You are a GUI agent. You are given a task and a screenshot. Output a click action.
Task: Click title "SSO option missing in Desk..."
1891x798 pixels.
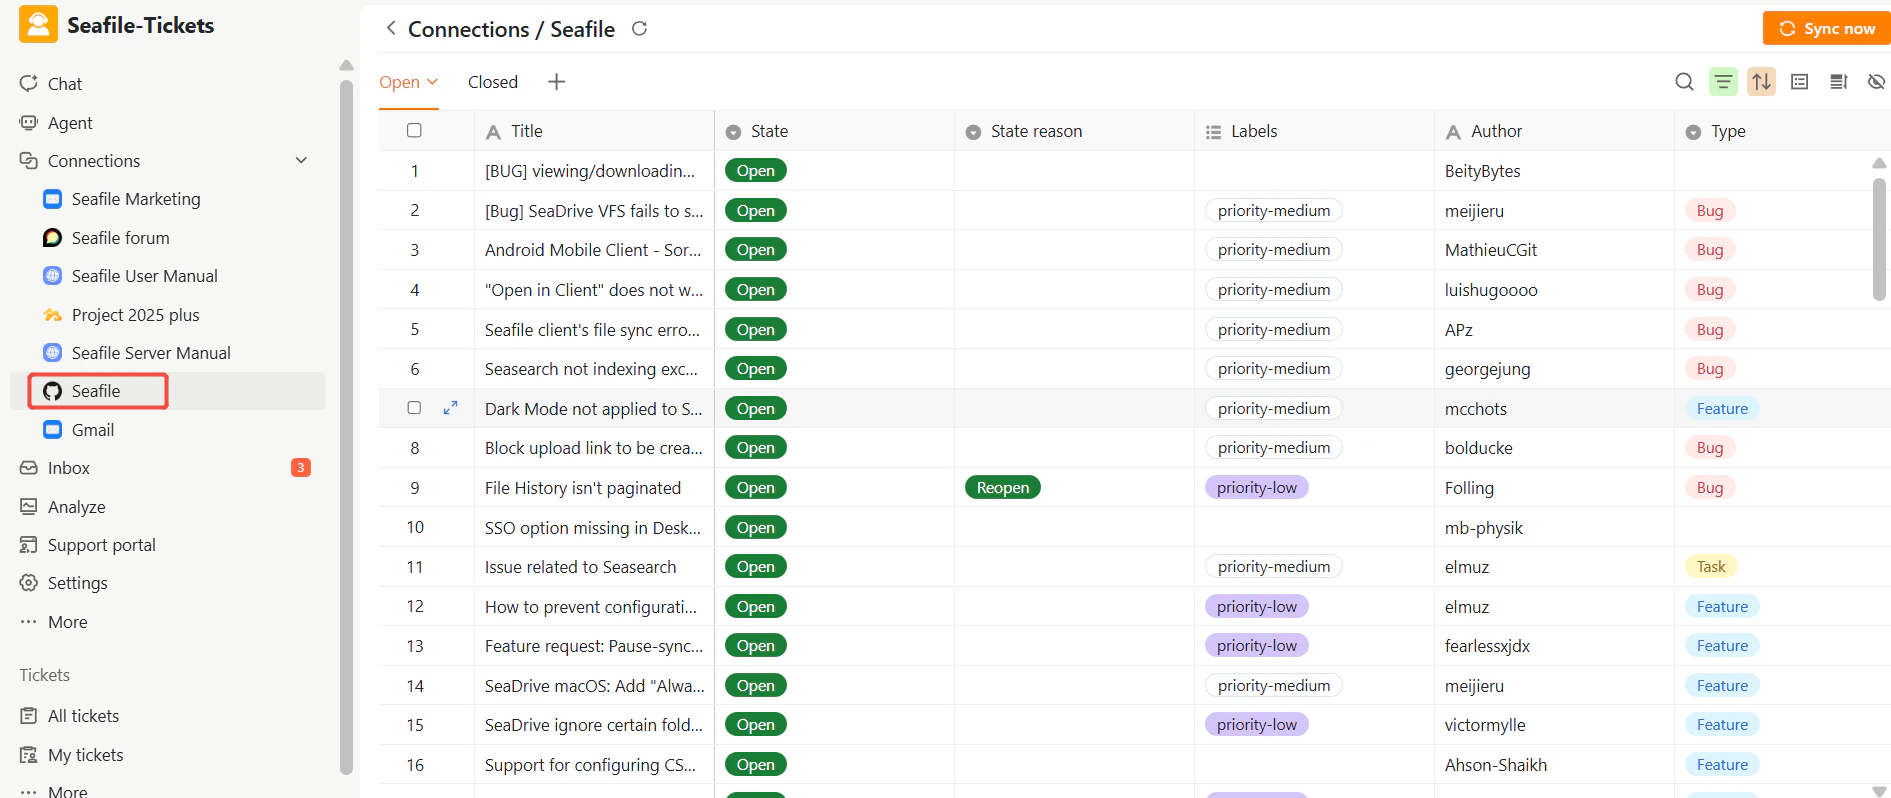[593, 528]
